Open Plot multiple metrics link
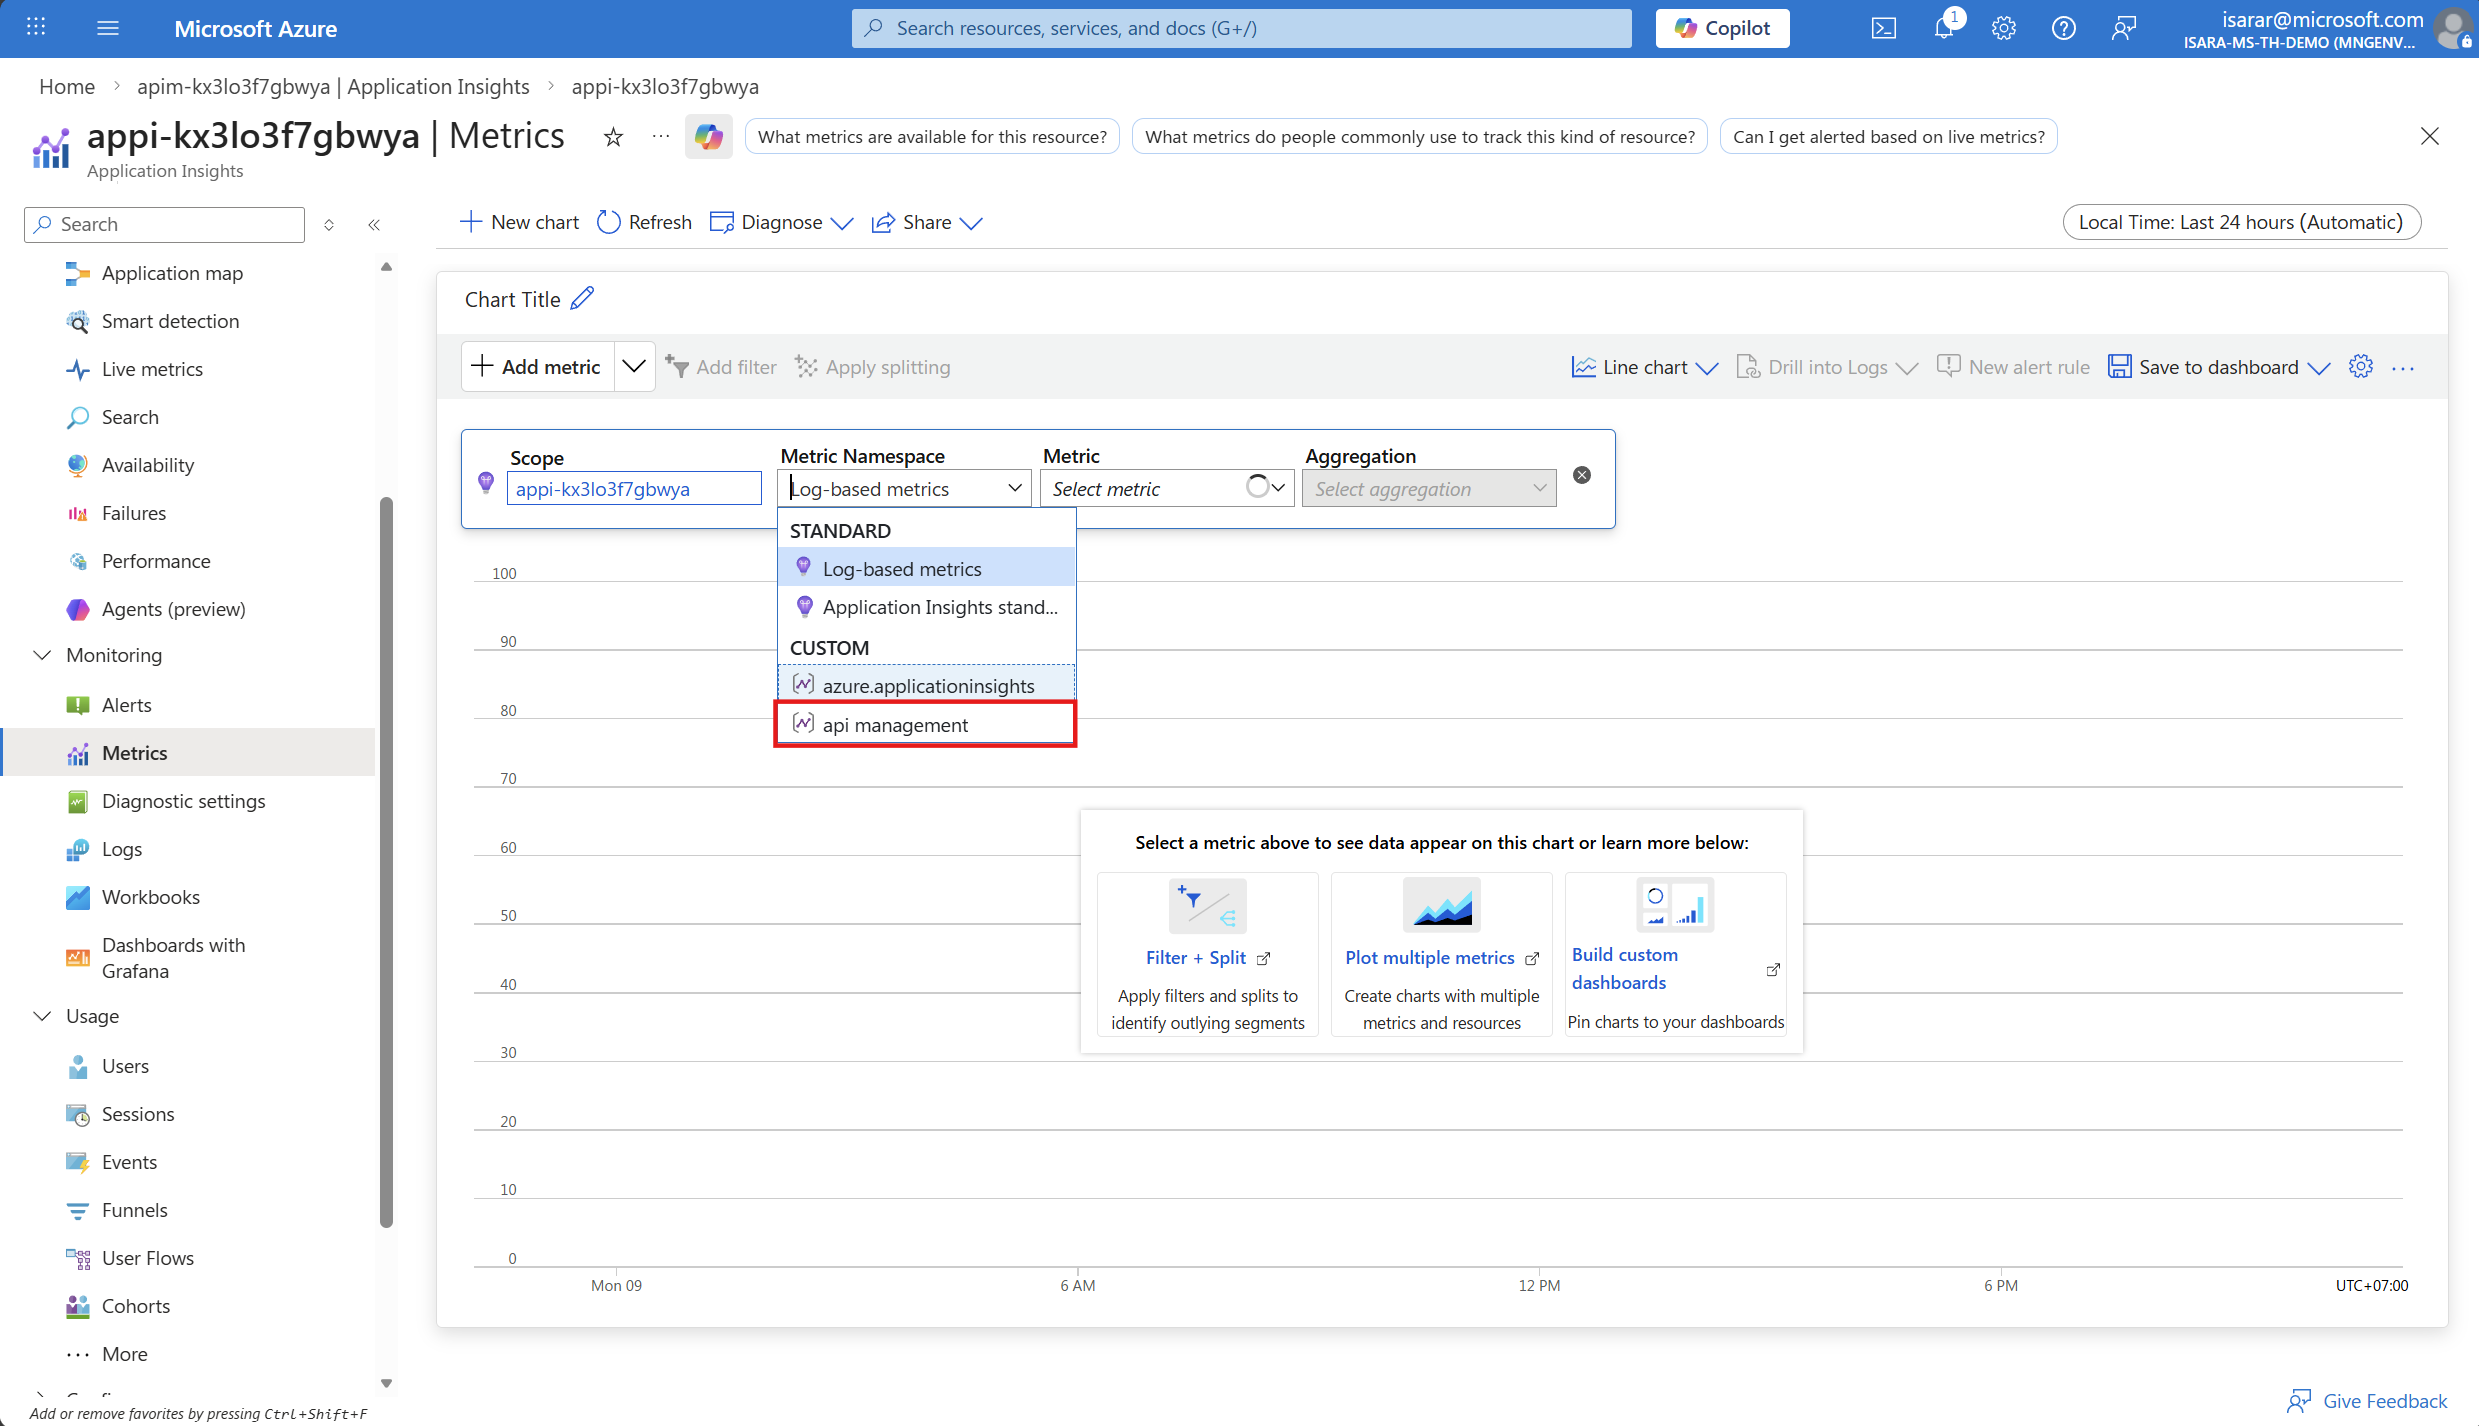2479x1426 pixels. (1441, 957)
